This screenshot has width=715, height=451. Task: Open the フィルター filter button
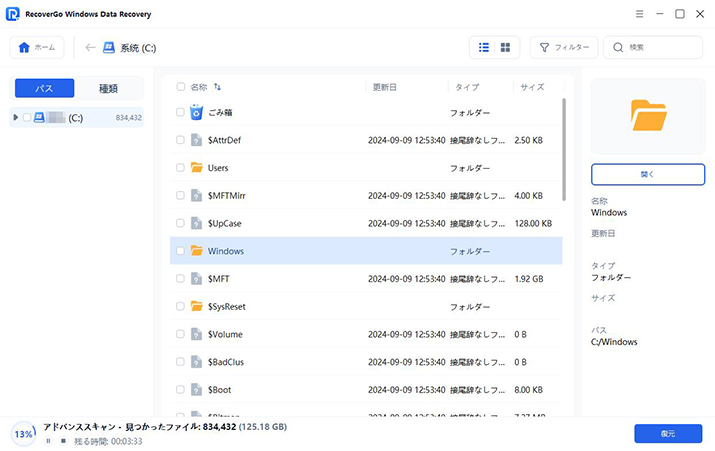coord(564,47)
